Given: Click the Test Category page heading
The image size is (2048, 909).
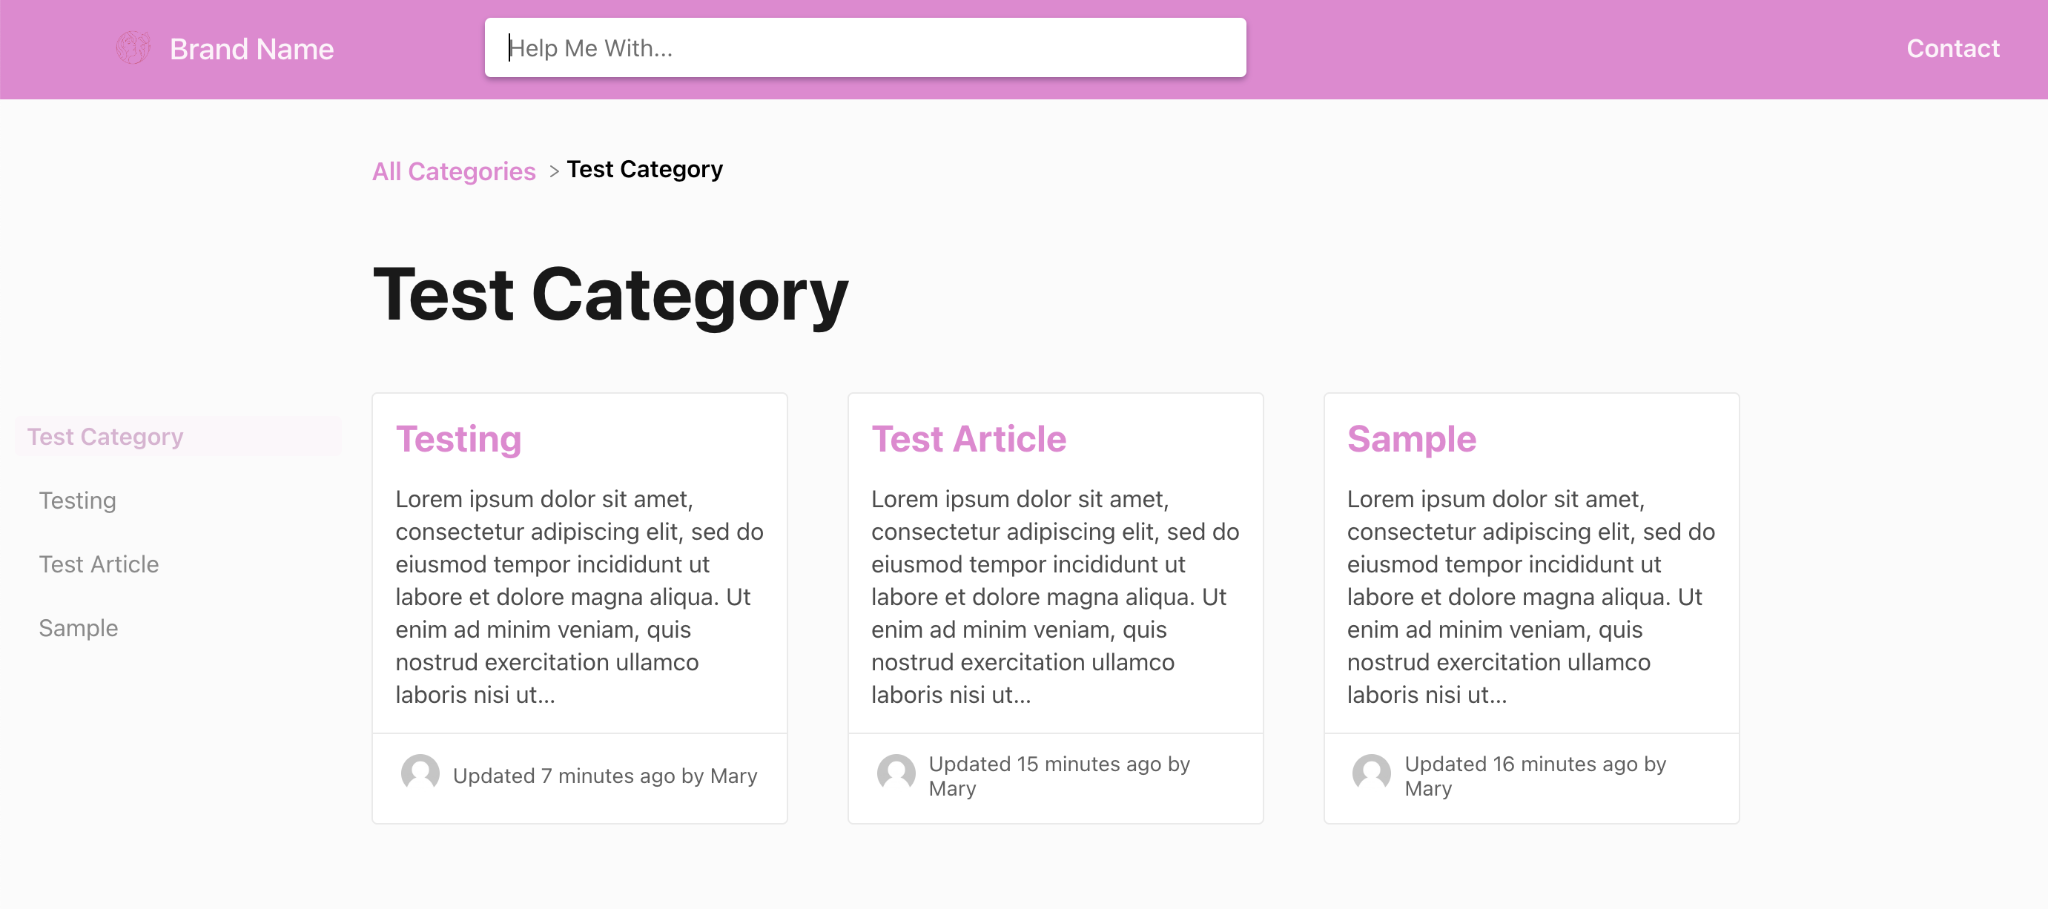Looking at the screenshot, I should pos(610,295).
